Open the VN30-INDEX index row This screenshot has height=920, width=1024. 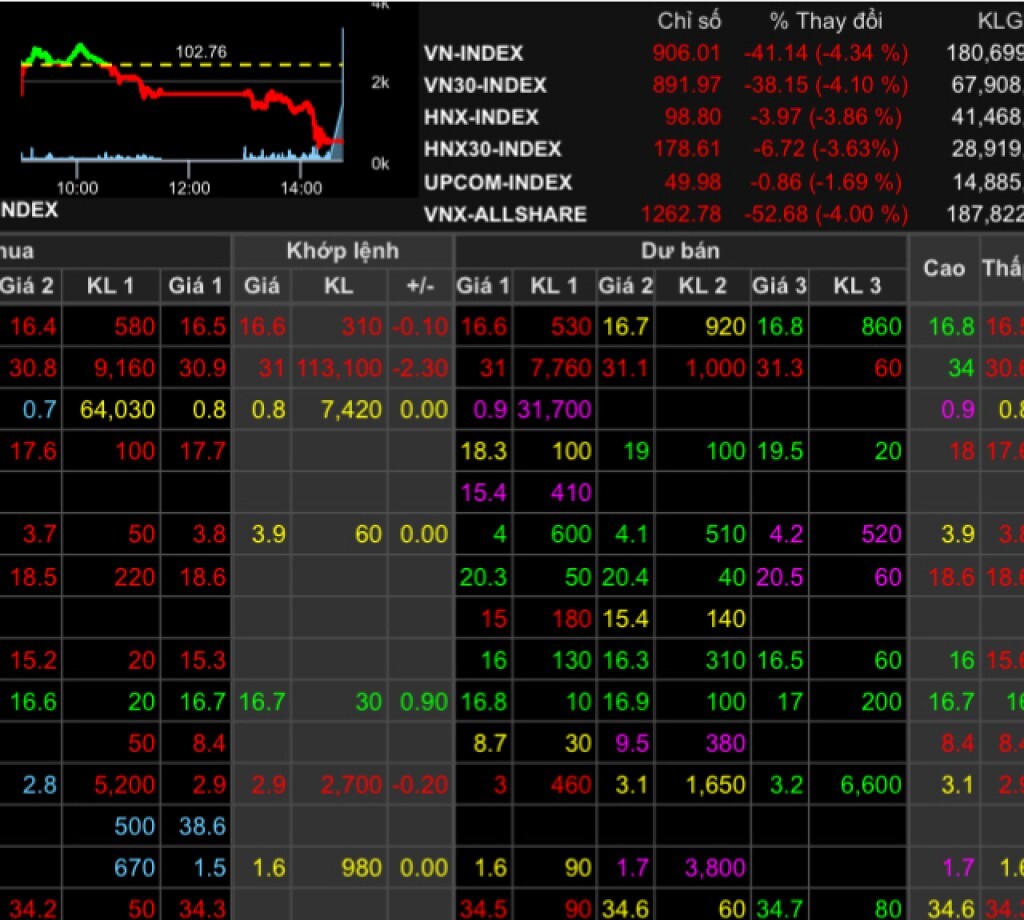pyautogui.click(x=486, y=85)
